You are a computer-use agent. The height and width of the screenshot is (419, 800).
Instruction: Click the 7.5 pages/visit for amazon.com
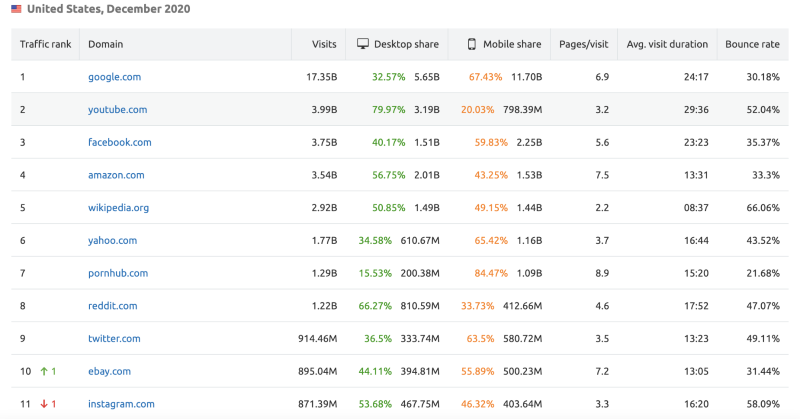click(602, 175)
